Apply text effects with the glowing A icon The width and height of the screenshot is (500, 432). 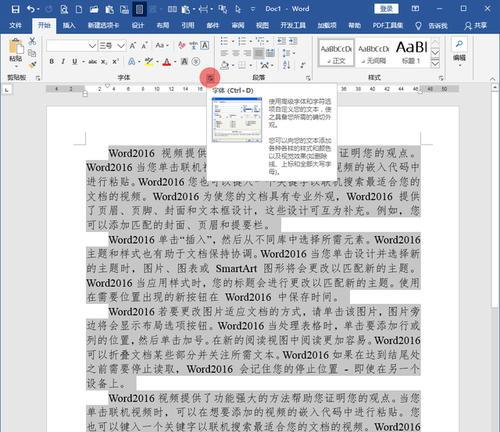(132, 61)
